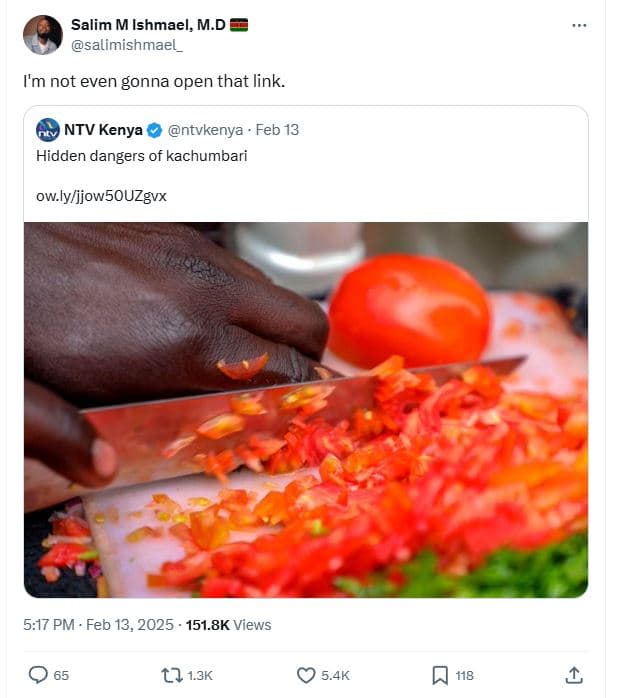Open the chopped tomatoes kachumbari image
The image size is (619, 698).
305,409
